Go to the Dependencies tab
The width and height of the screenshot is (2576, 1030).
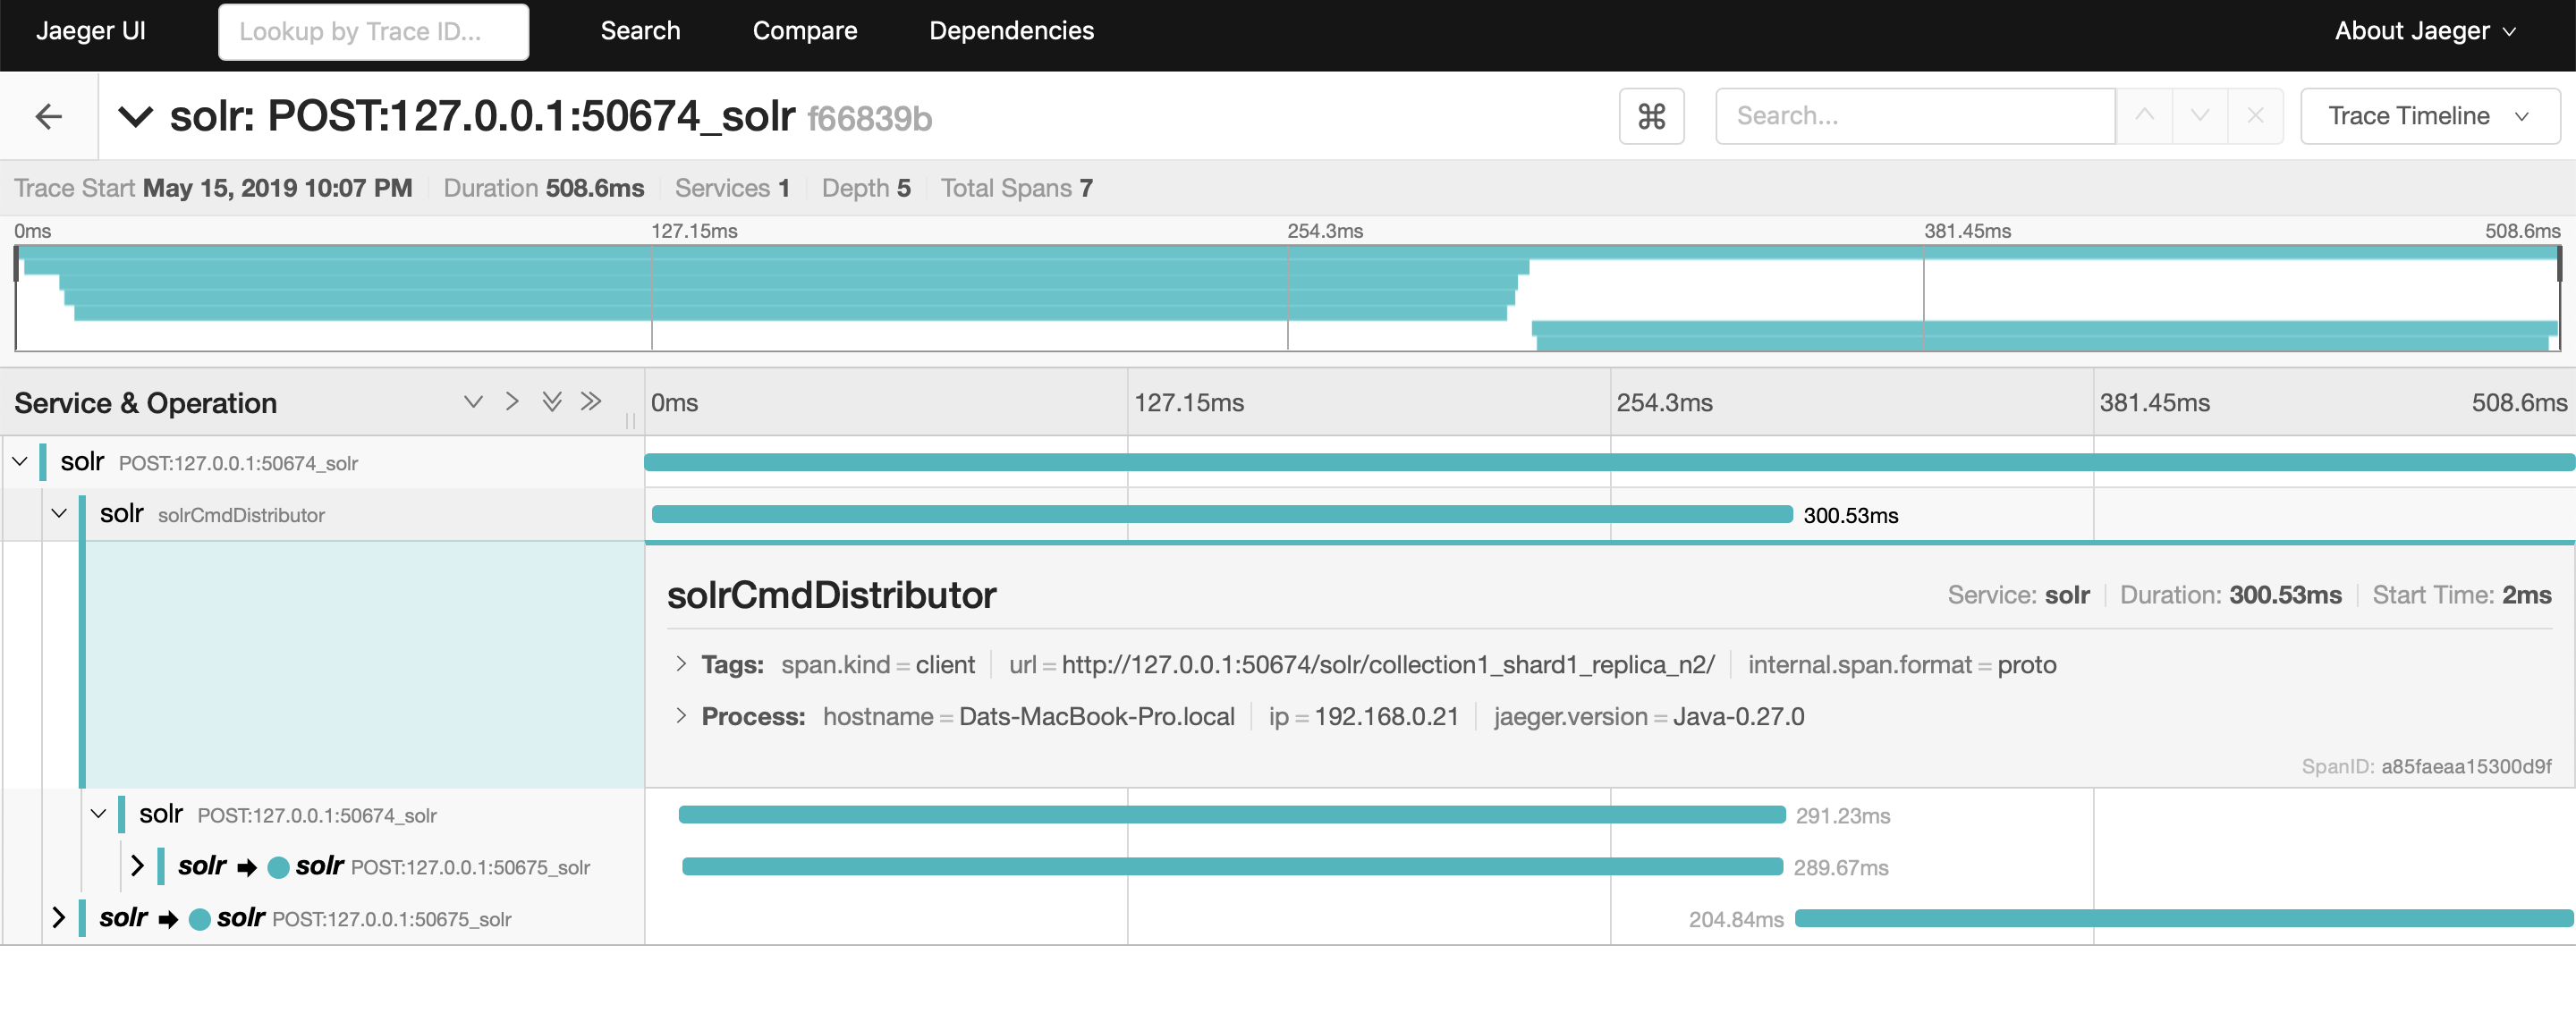[x=1011, y=31]
